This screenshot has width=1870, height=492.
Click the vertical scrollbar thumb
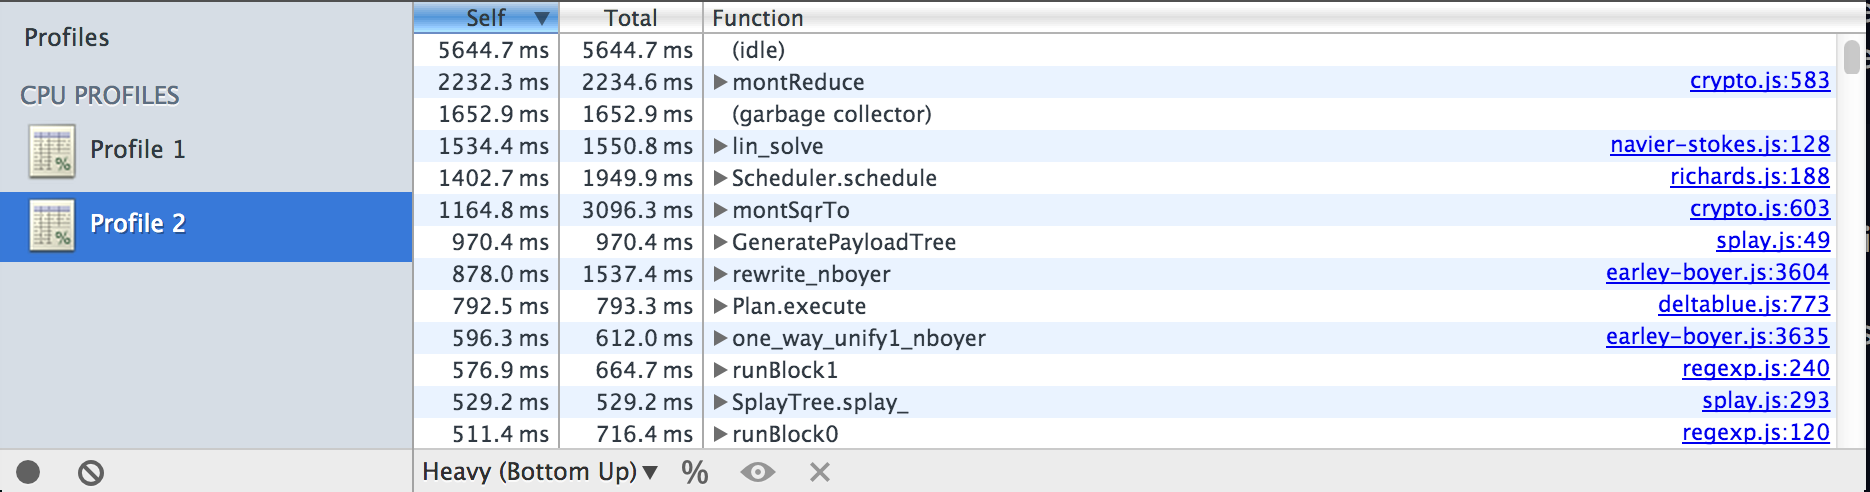coord(1851,57)
